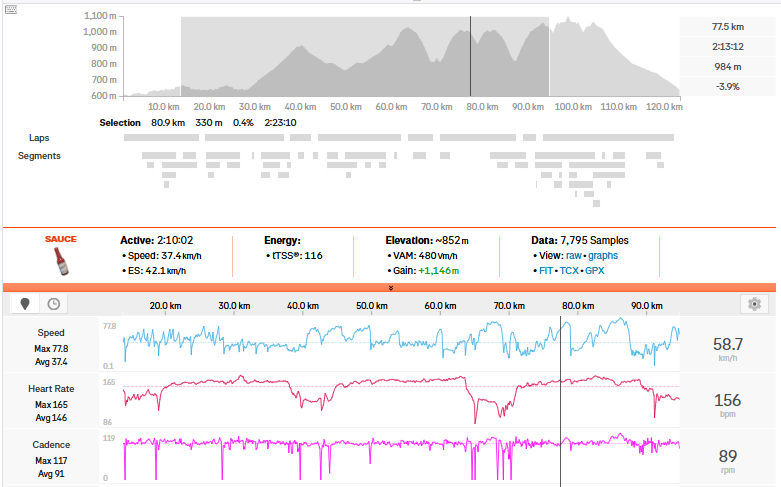Image resolution: width=781 pixels, height=487 pixels.
Task: Click the keyboard icon at top-left corner
Action: click(11, 9)
